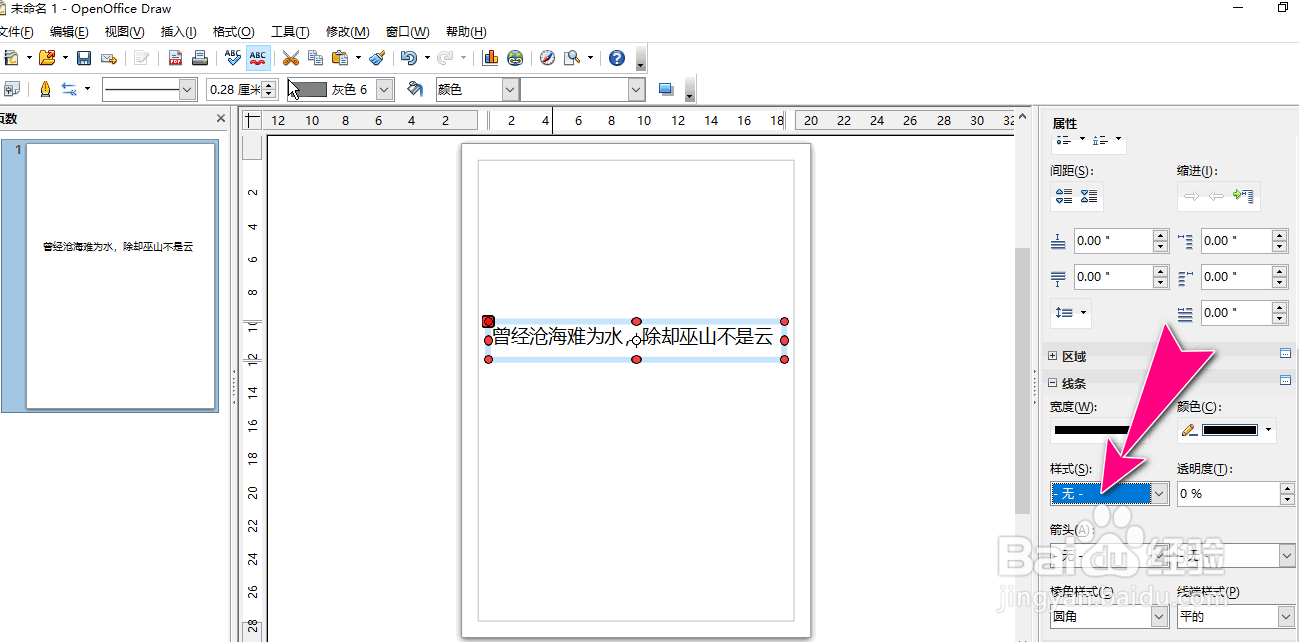Print the document directly
The image size is (1299, 642).
point(200,58)
